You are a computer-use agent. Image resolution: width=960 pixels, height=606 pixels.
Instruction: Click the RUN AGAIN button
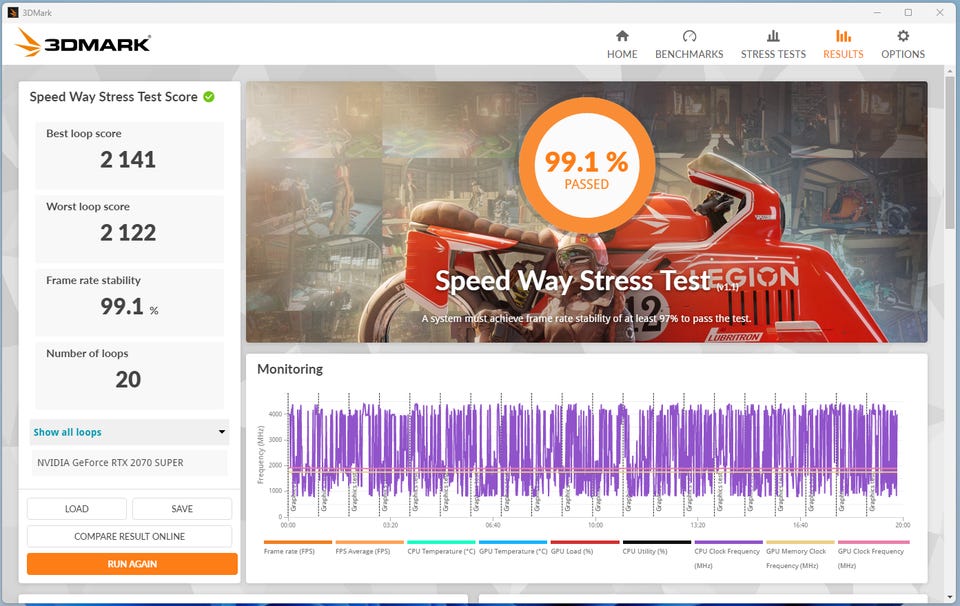(x=132, y=564)
